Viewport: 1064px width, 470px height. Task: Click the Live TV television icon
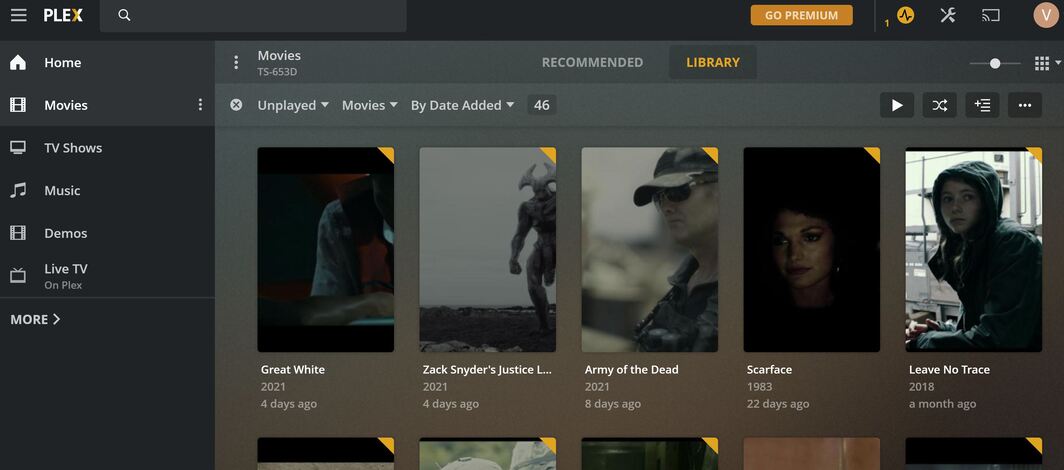click(18, 275)
